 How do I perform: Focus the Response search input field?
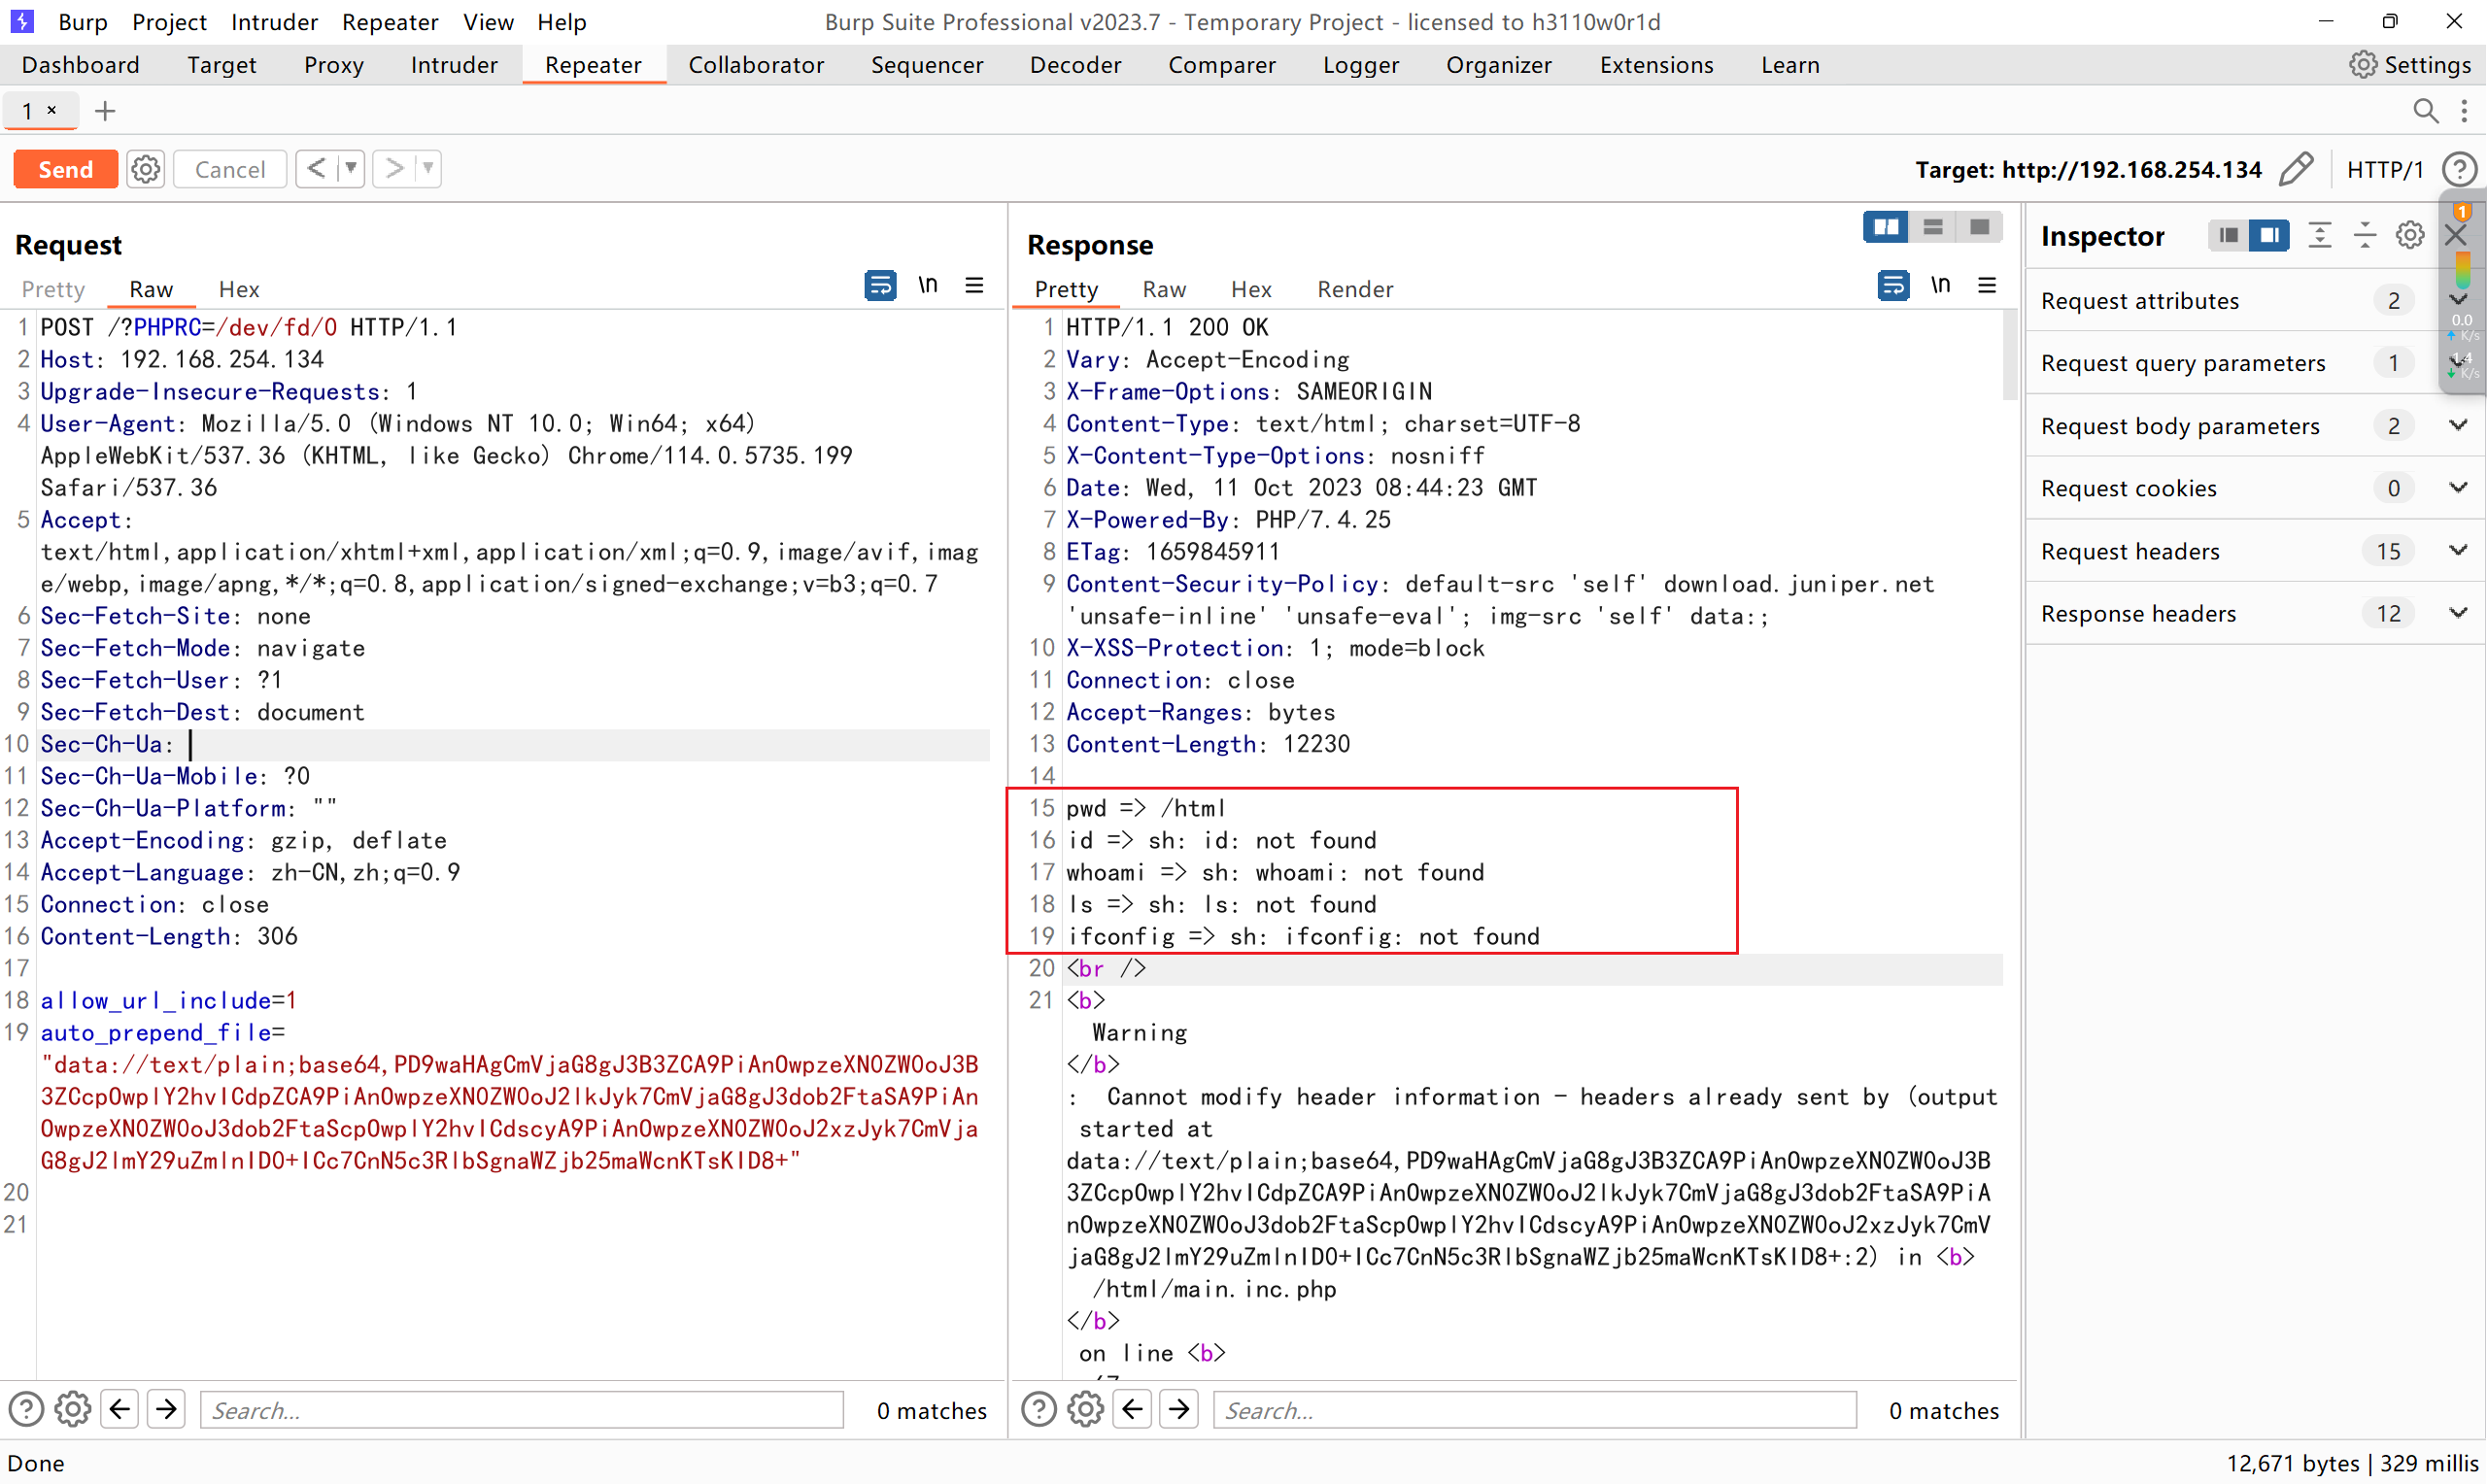tap(1535, 1410)
